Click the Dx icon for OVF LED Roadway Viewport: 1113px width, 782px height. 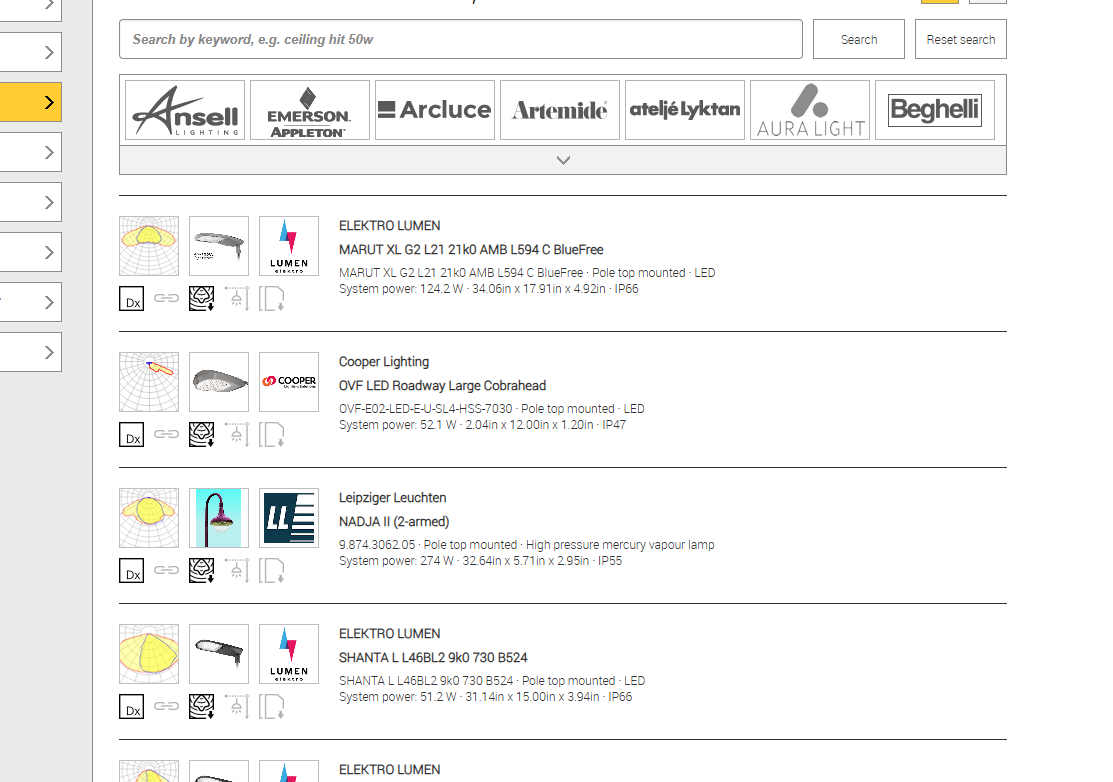pyautogui.click(x=131, y=434)
